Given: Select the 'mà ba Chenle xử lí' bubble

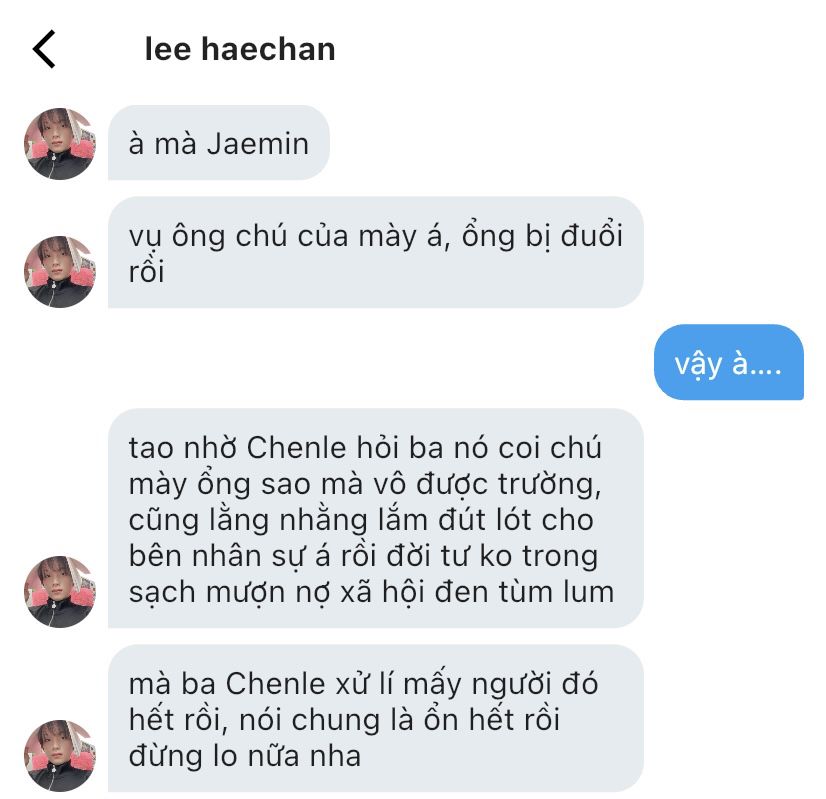Looking at the screenshot, I should tap(376, 718).
